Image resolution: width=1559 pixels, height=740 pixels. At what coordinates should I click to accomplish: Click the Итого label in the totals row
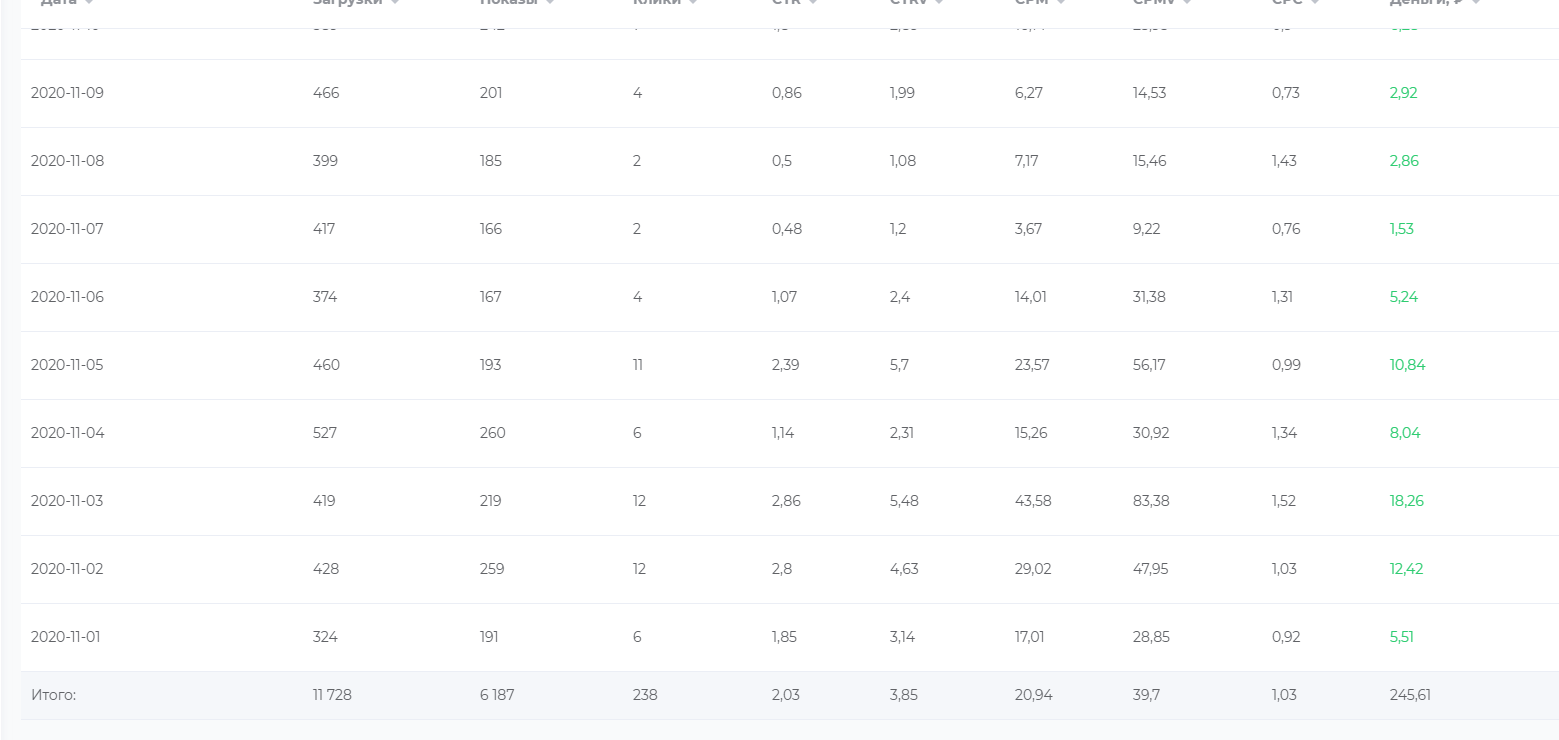(x=53, y=695)
